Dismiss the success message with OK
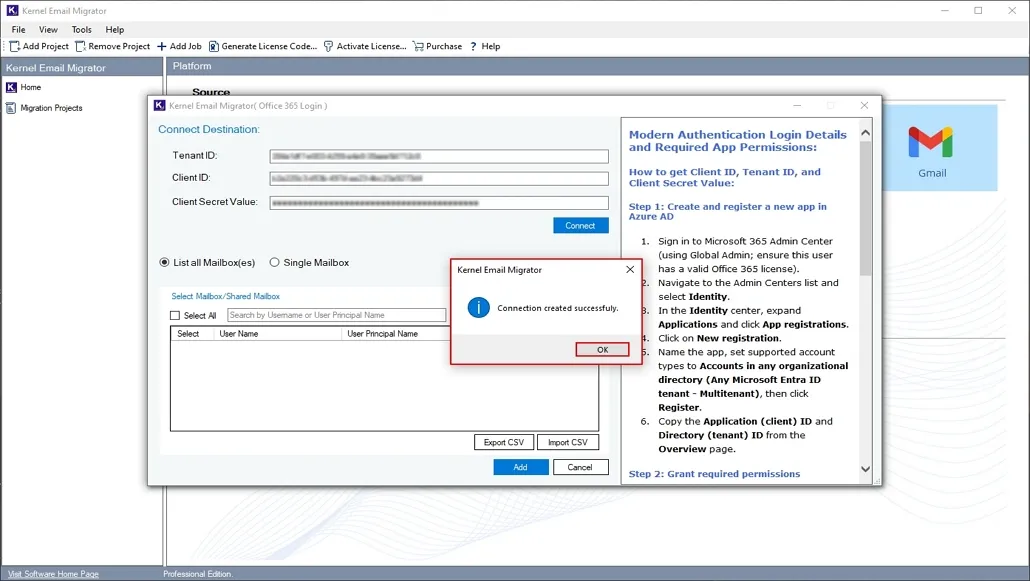Image resolution: width=1030 pixels, height=581 pixels. [x=601, y=348]
